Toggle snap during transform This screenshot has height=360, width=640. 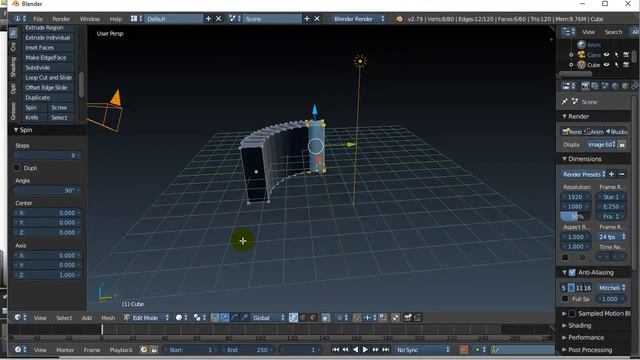click(356, 317)
